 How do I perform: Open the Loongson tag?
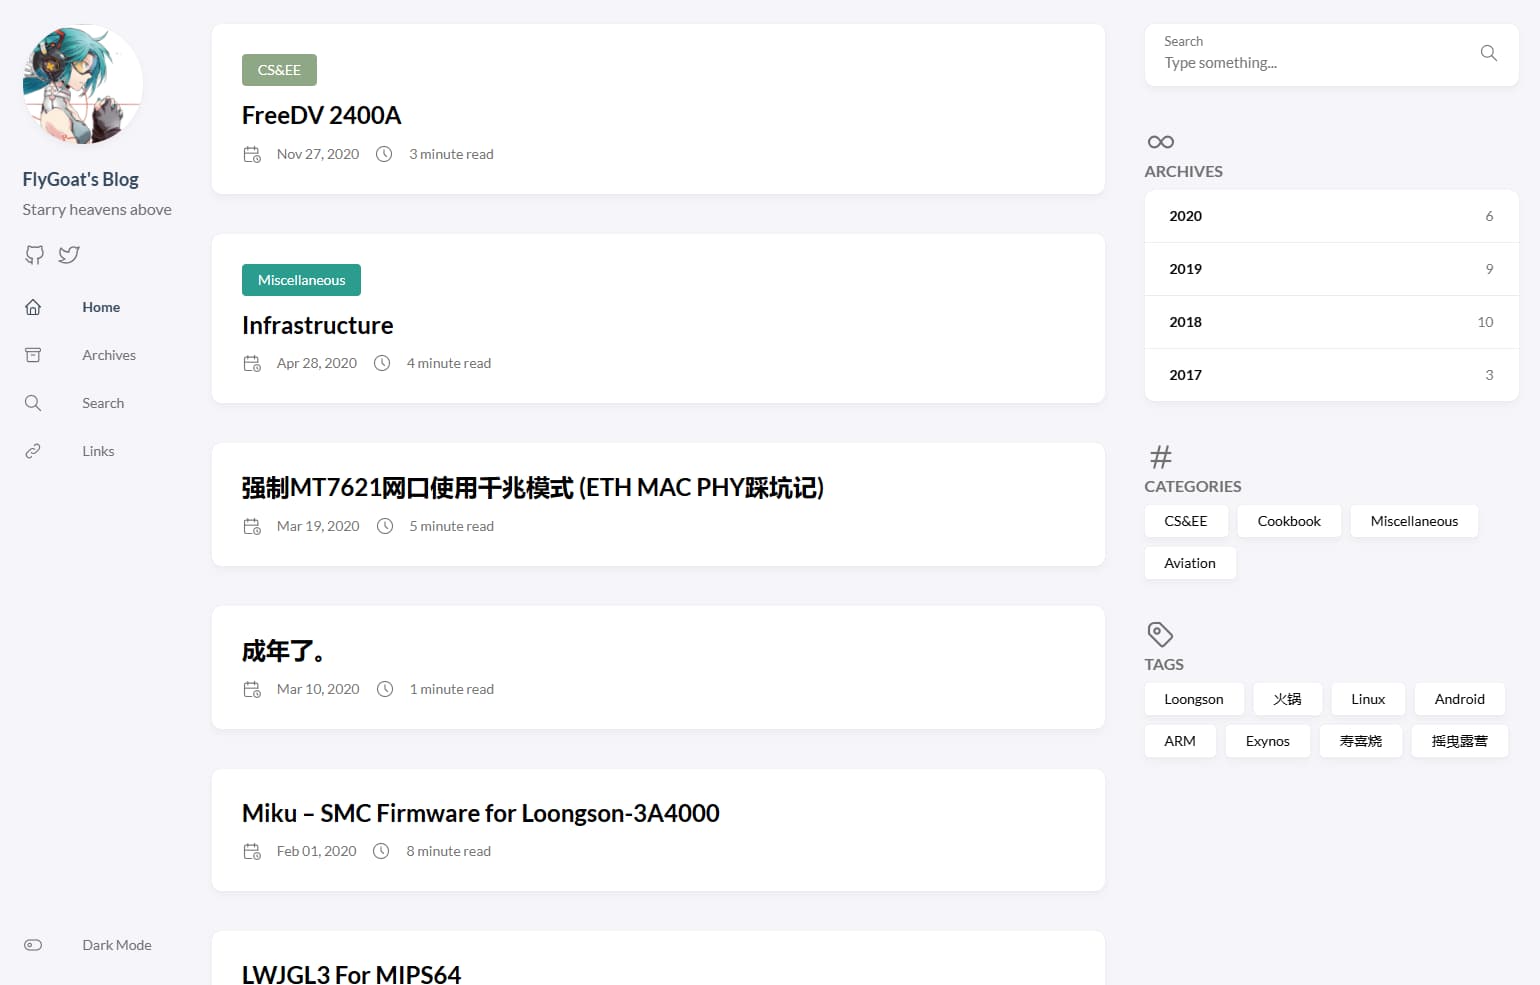(1193, 698)
